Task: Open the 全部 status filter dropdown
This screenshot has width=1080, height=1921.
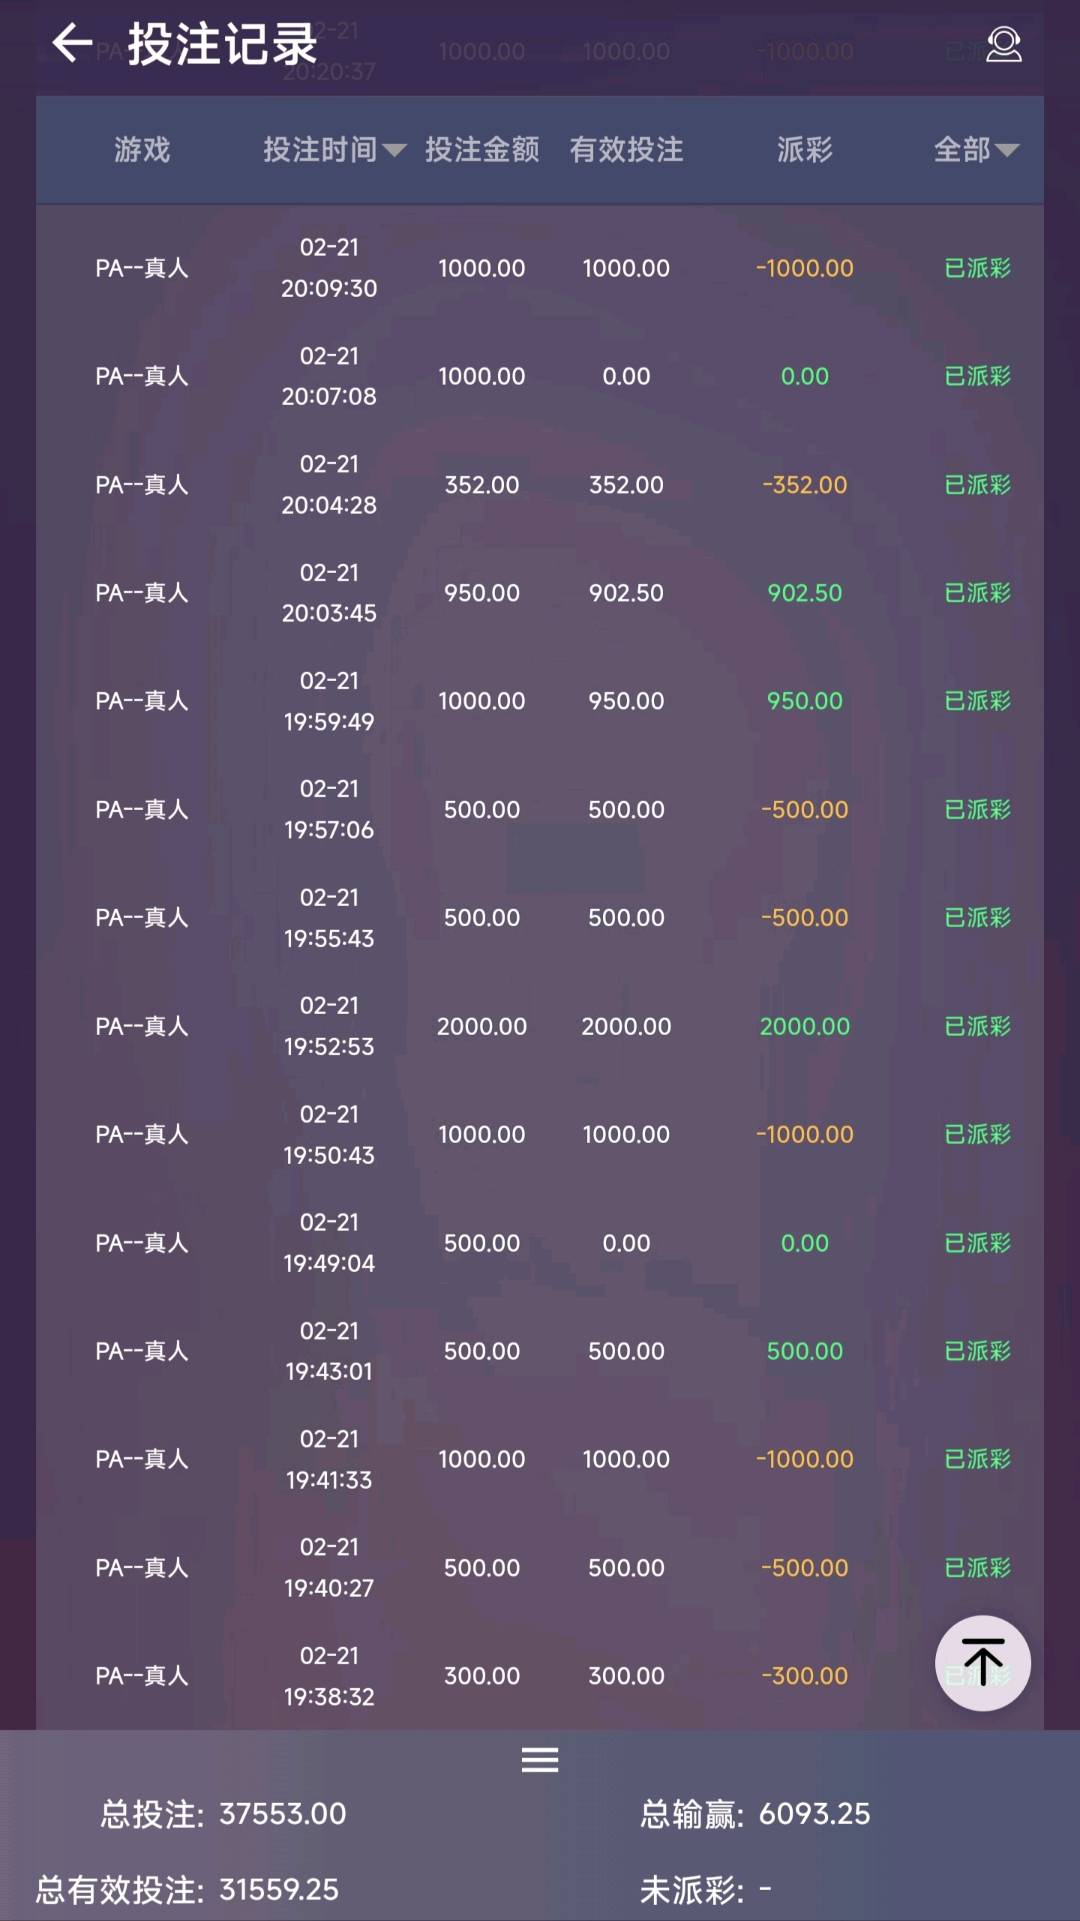Action: tap(976, 150)
